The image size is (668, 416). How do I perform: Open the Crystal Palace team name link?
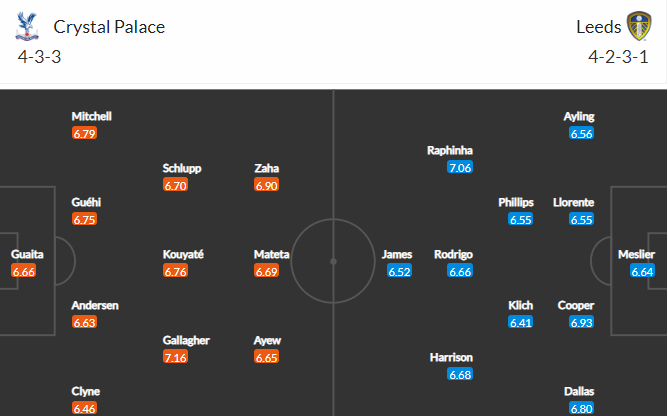[x=109, y=27]
